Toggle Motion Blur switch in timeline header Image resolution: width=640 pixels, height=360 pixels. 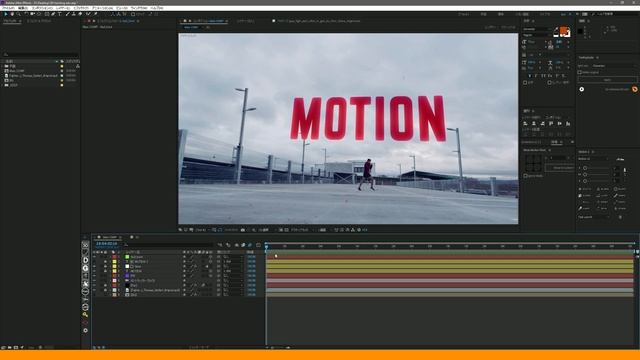[250, 245]
